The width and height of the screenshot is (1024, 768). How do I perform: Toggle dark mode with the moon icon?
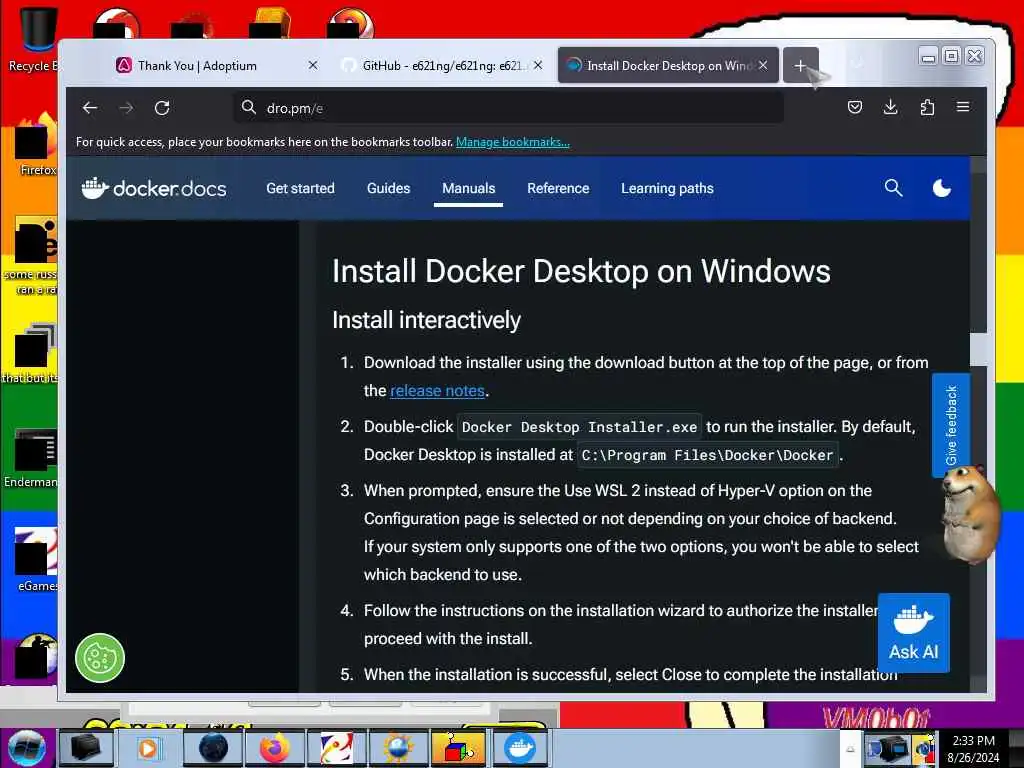click(x=941, y=188)
